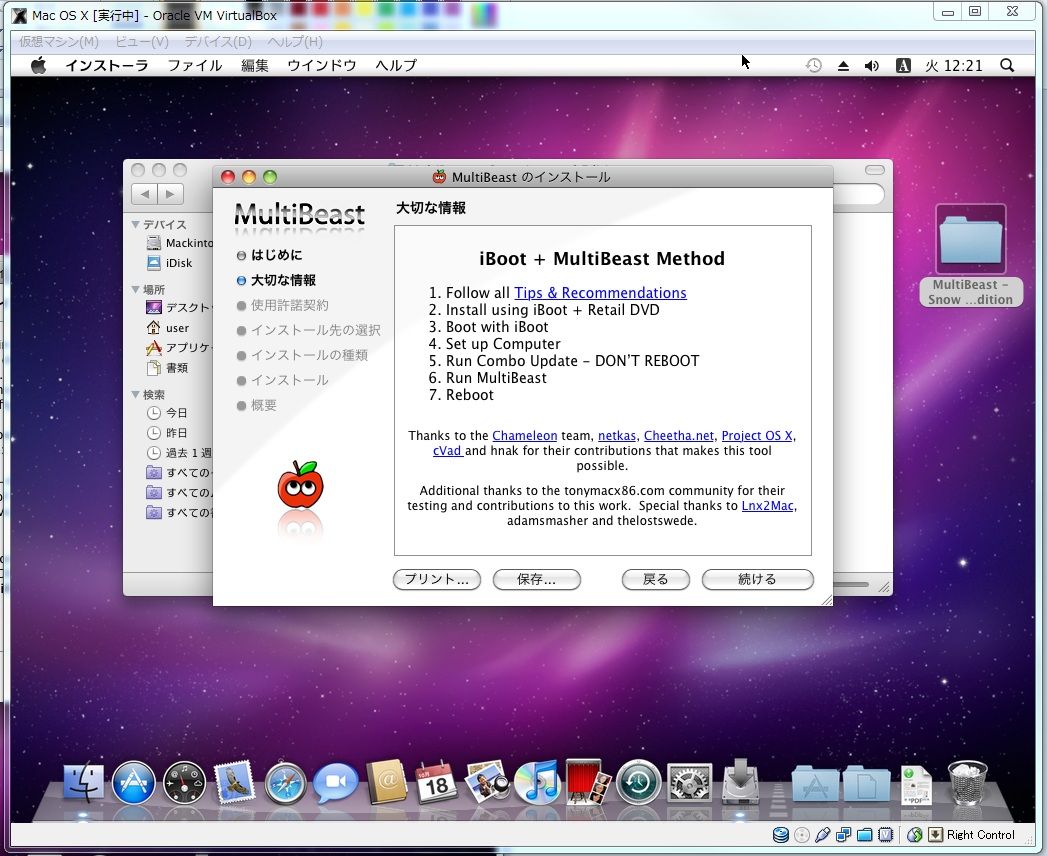The height and width of the screenshot is (856, 1047).
Task: Open the ファイル menu
Action: tap(194, 65)
